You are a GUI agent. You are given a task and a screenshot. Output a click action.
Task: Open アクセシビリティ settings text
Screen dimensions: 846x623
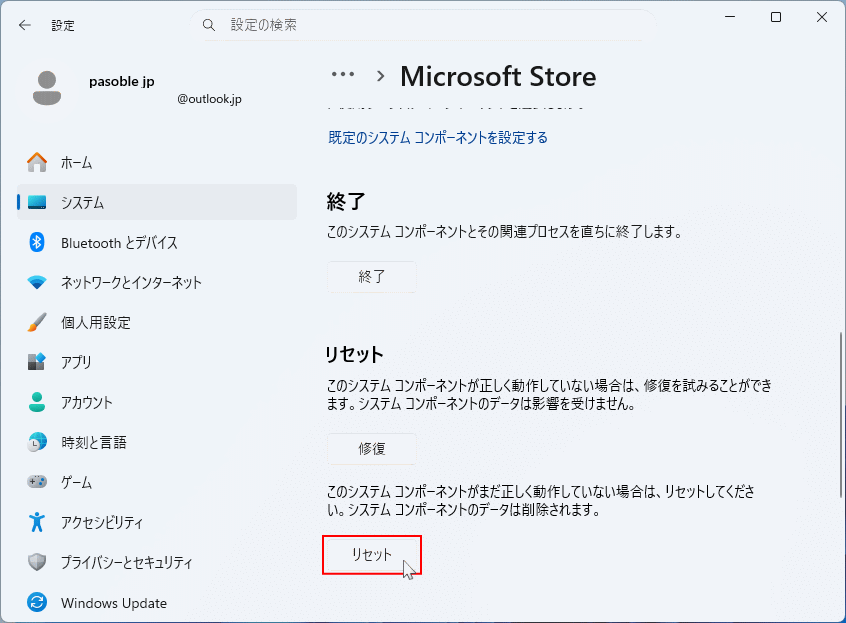click(102, 522)
